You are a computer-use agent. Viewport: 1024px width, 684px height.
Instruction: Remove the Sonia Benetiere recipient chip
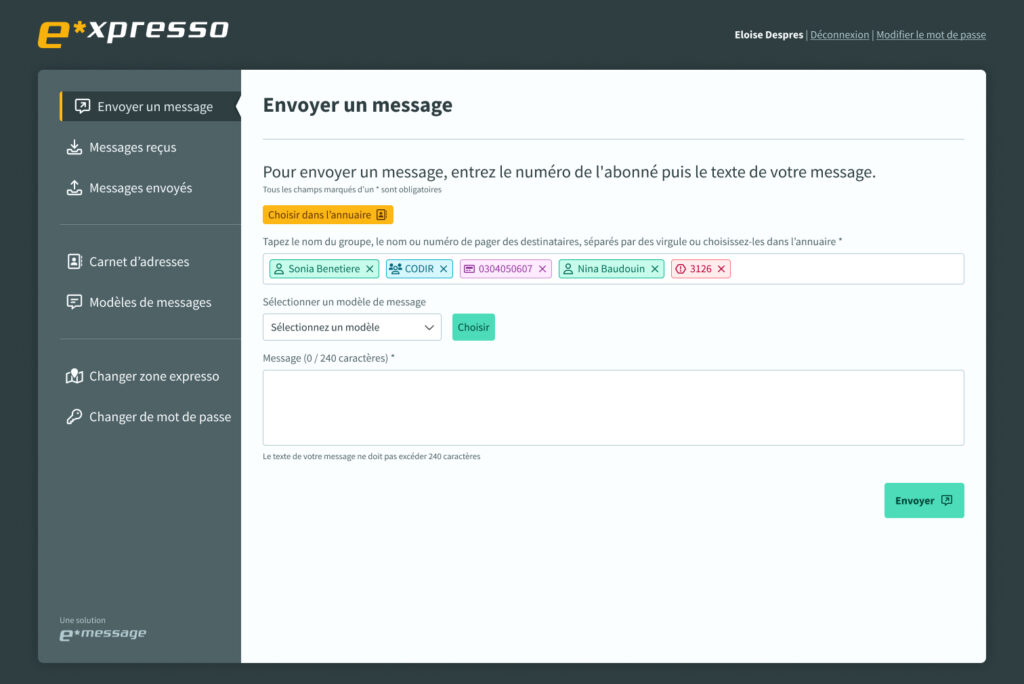(x=369, y=268)
